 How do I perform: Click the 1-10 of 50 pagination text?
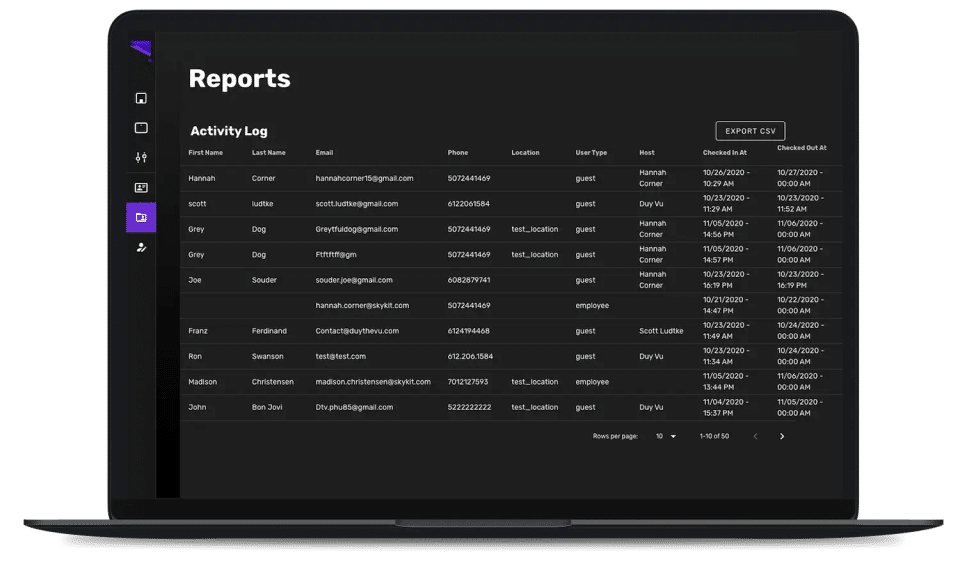[x=714, y=436]
